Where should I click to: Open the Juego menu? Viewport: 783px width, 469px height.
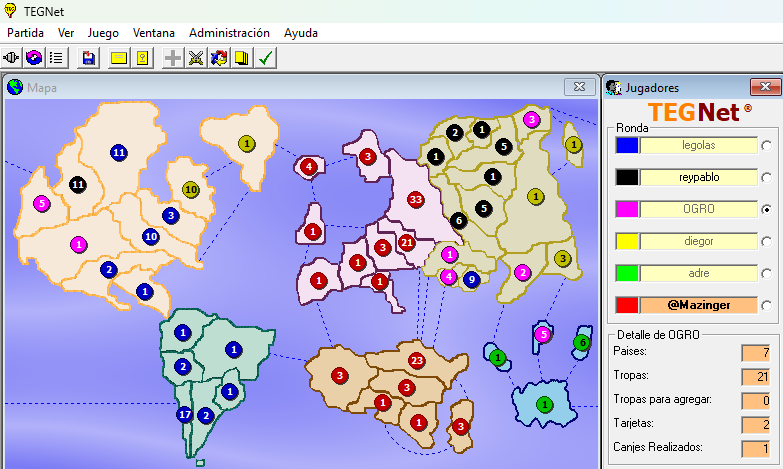pyautogui.click(x=103, y=32)
